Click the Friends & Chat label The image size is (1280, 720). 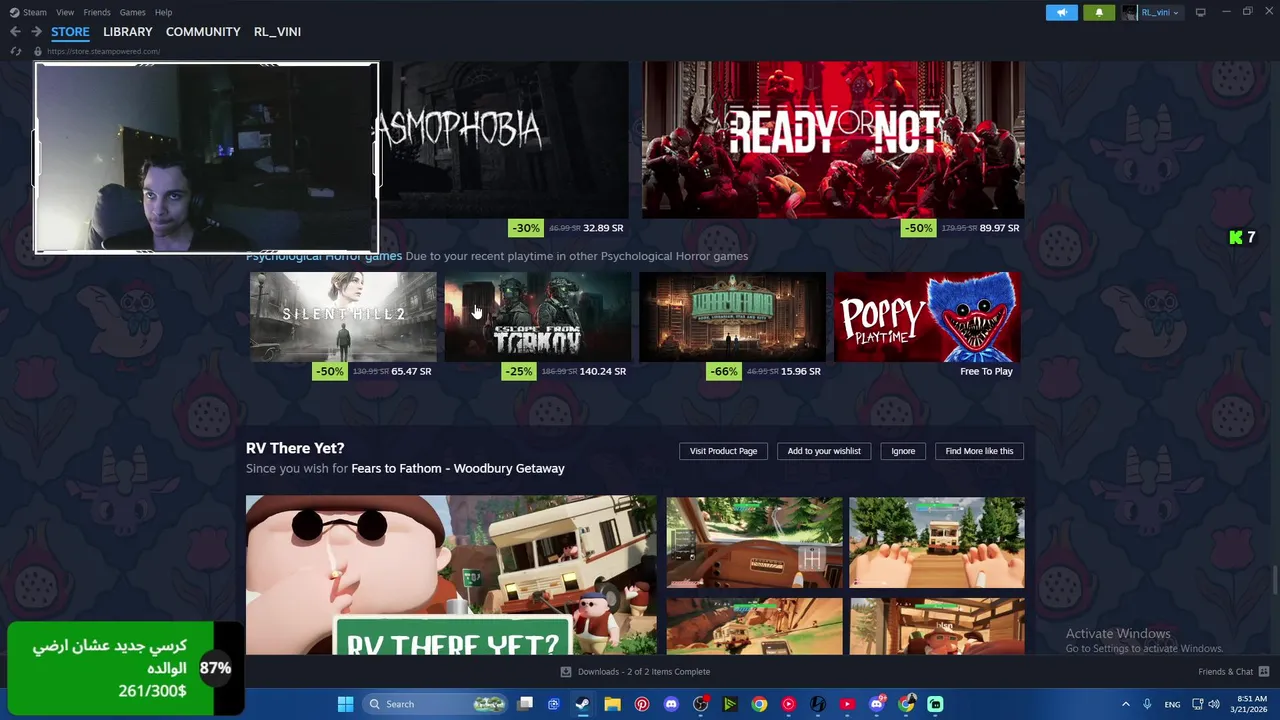point(1226,672)
